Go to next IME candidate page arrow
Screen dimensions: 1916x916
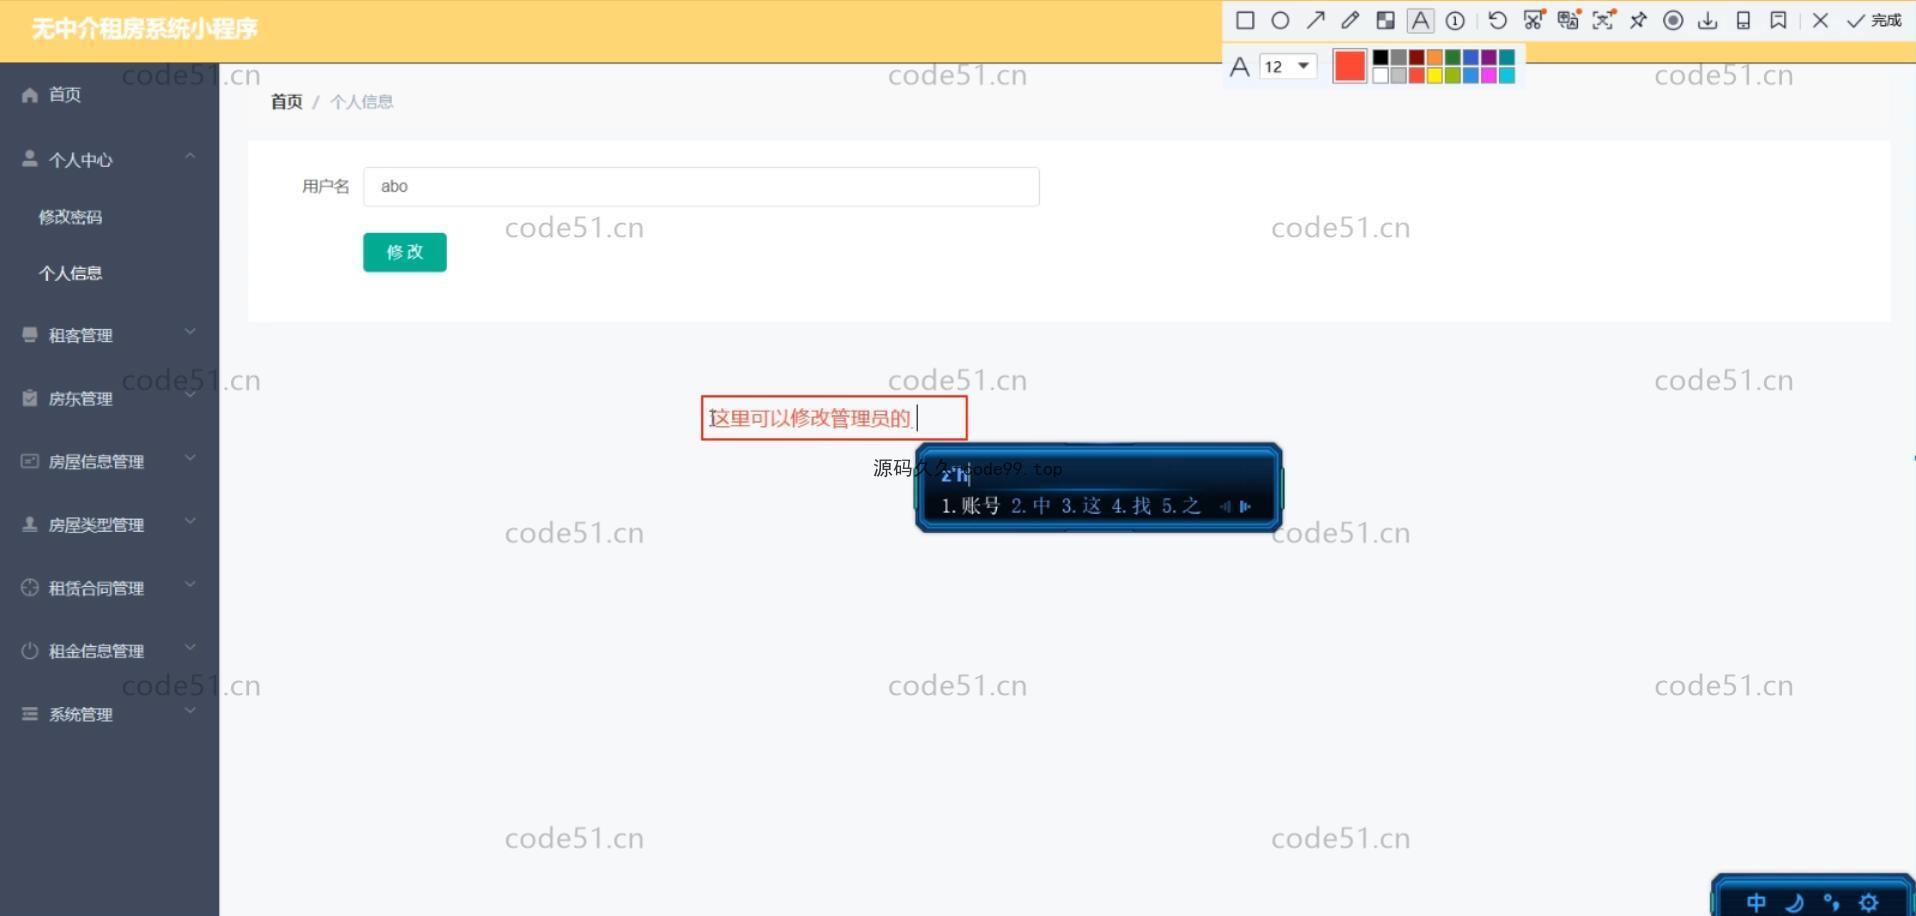coord(1245,507)
